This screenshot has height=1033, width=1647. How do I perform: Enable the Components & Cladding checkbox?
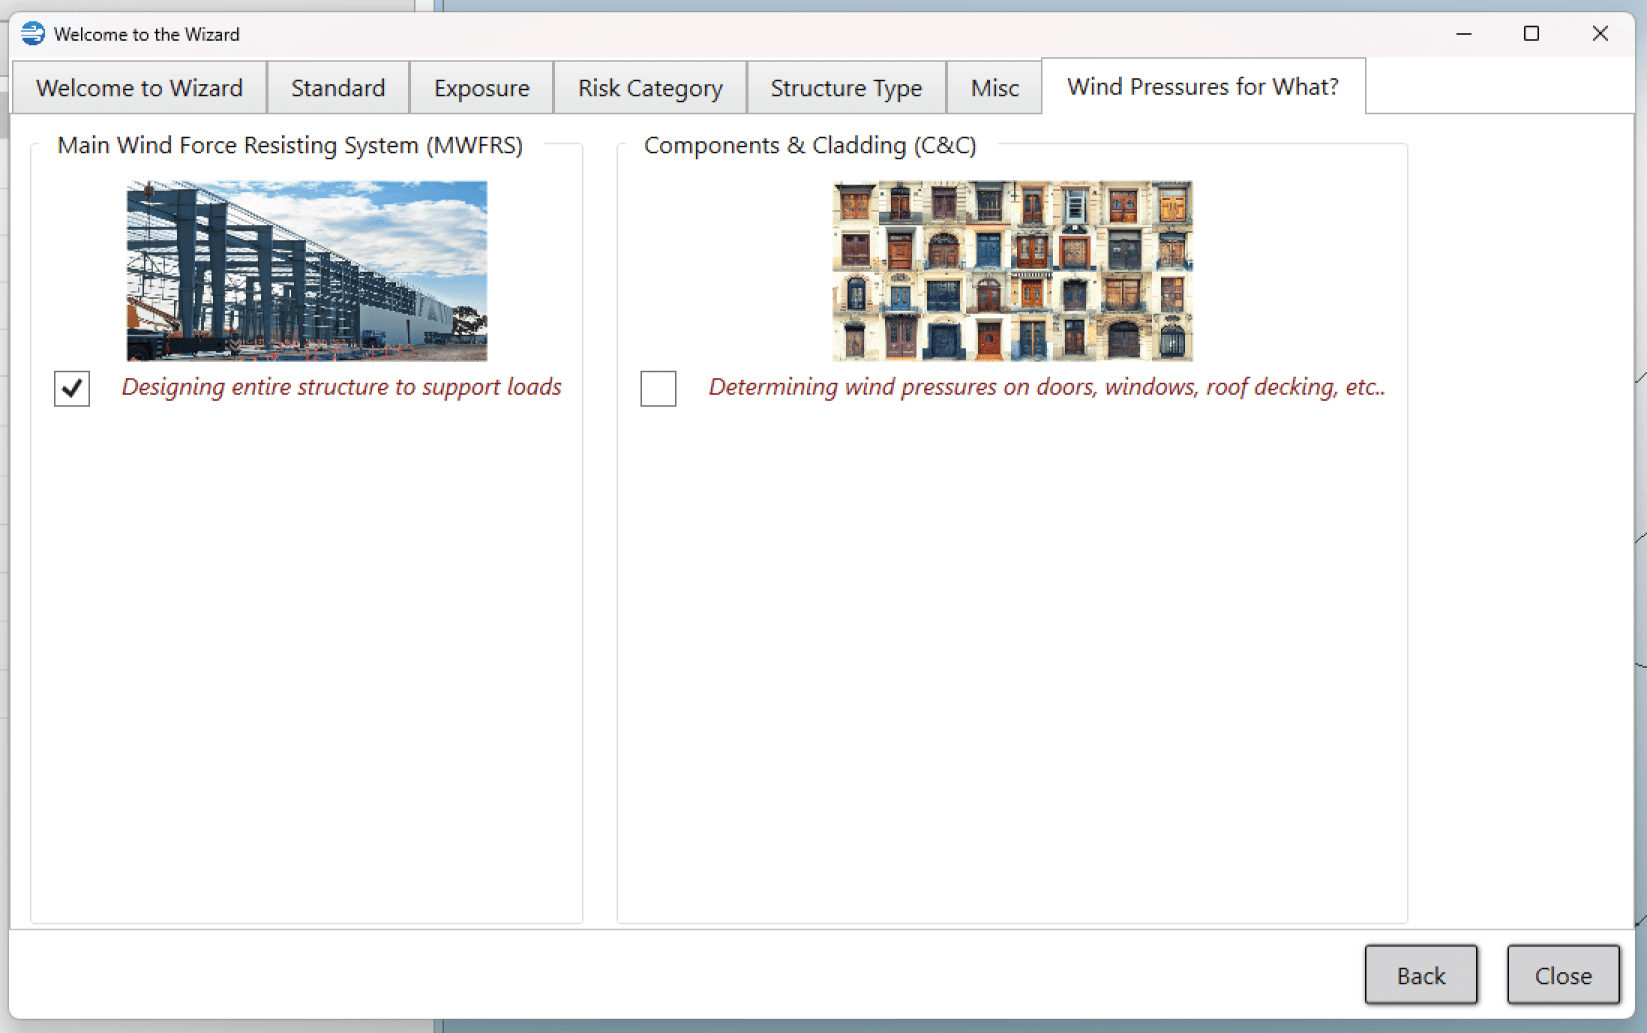pyautogui.click(x=658, y=388)
